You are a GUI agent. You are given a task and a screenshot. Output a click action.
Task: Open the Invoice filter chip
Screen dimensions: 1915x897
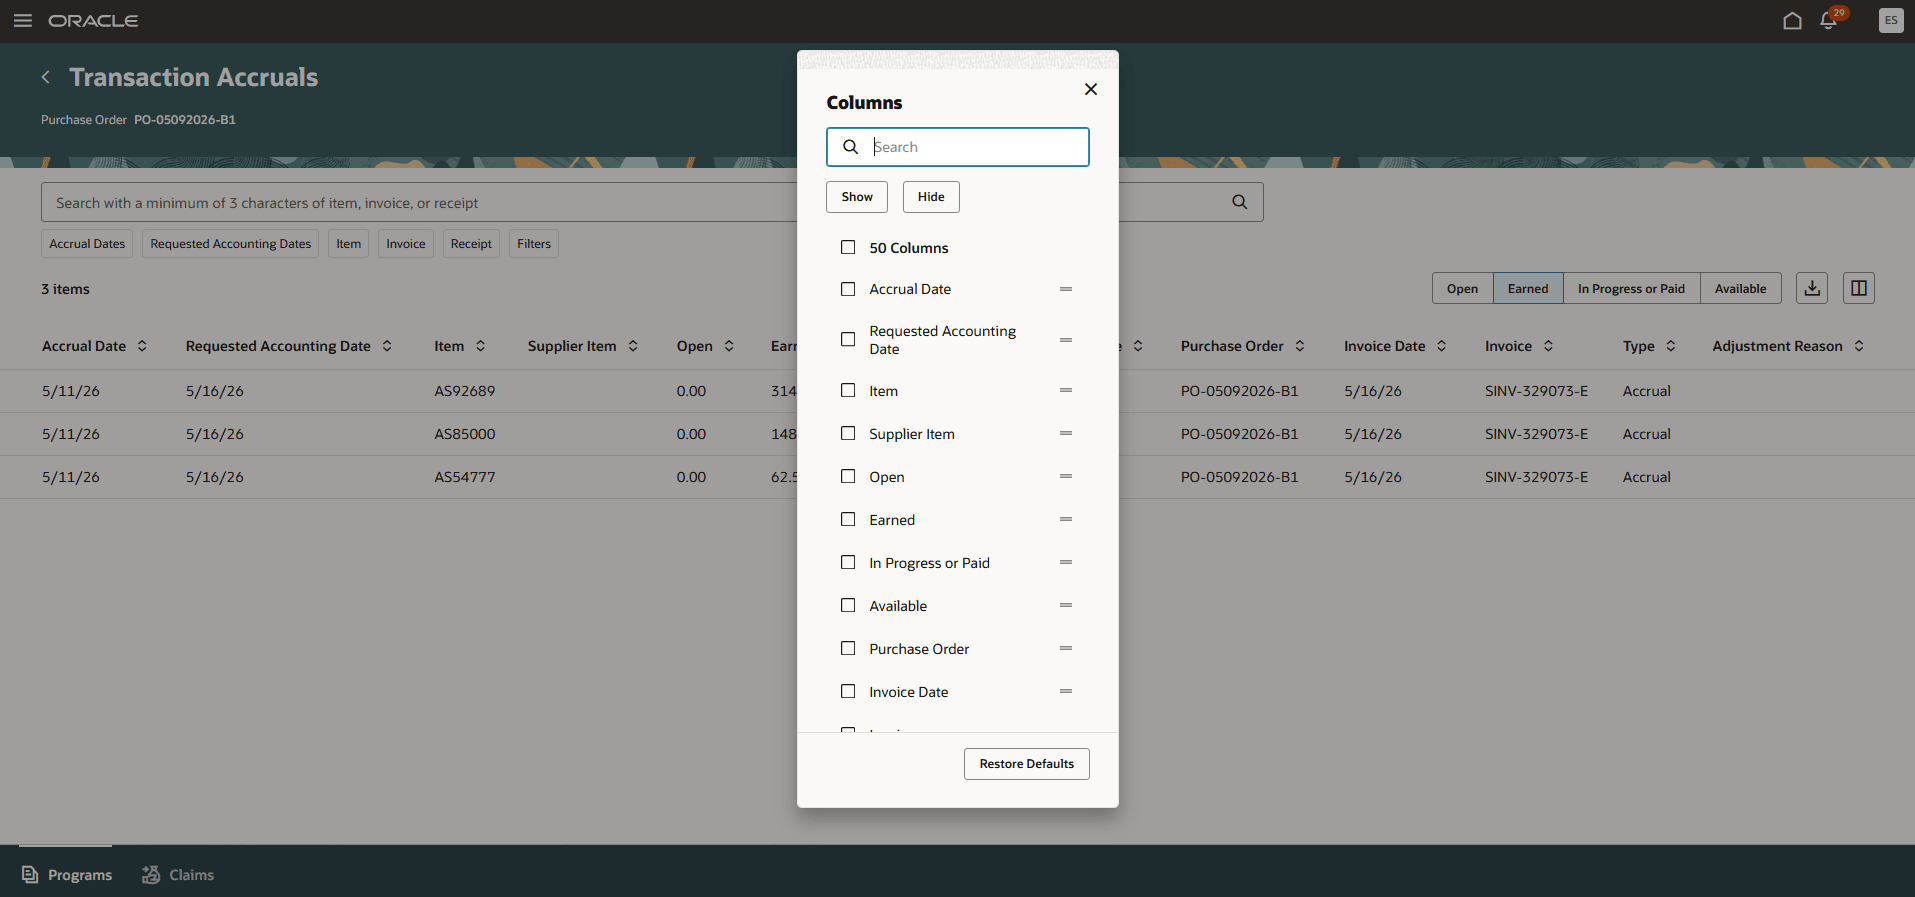tap(406, 244)
